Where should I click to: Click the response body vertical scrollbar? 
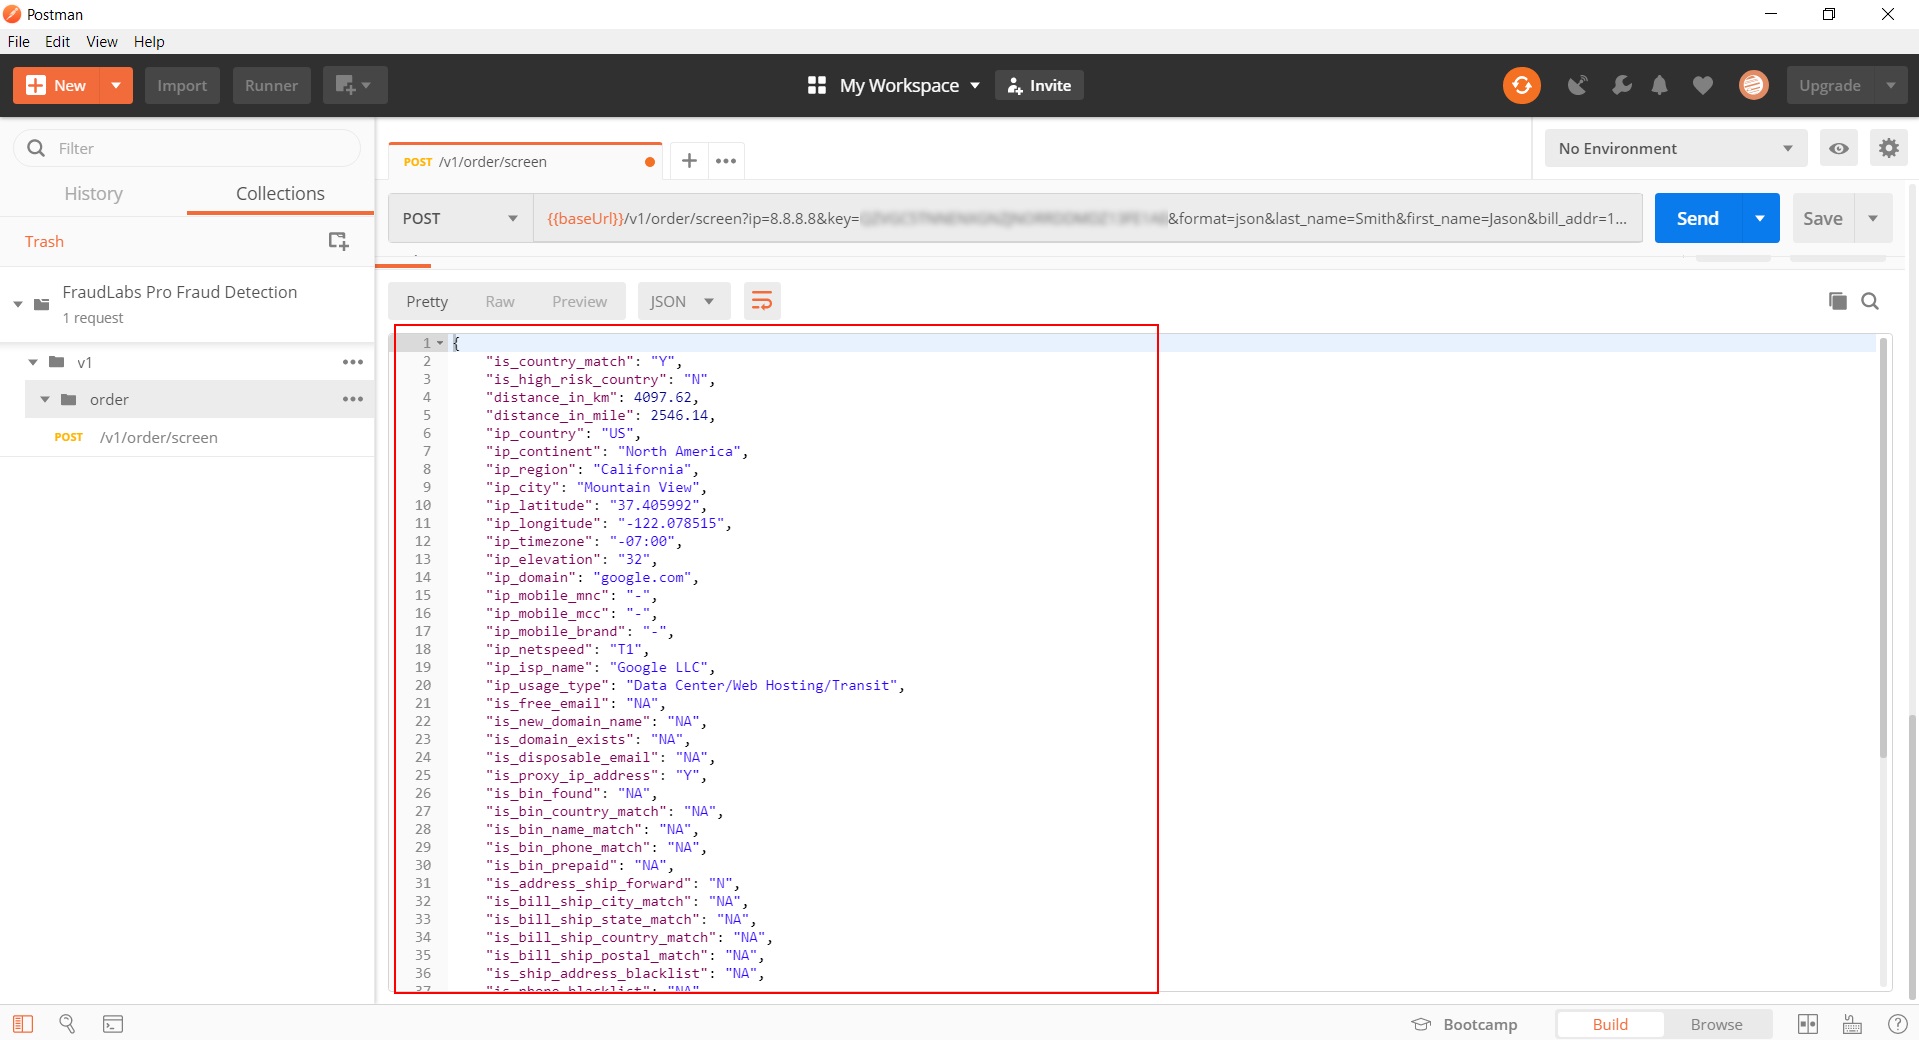point(1883,546)
